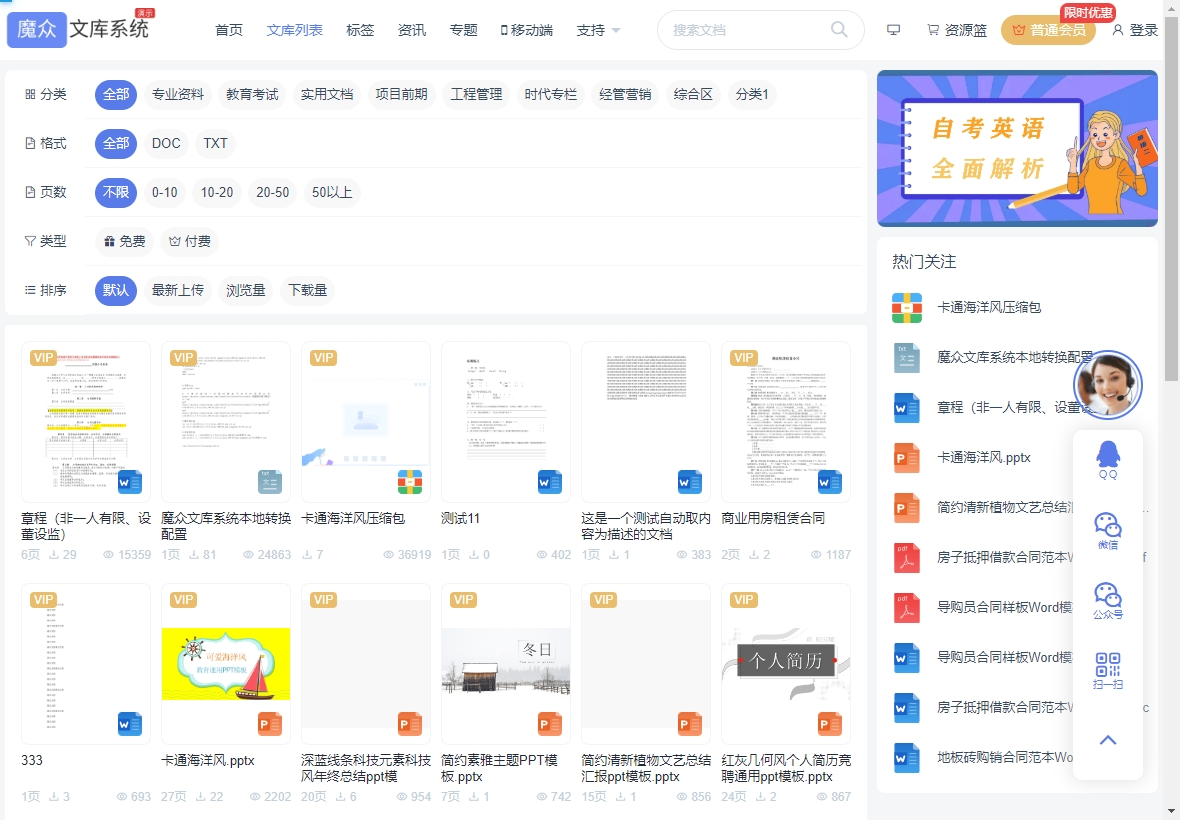Open the 专题 nav menu item

point(463,30)
